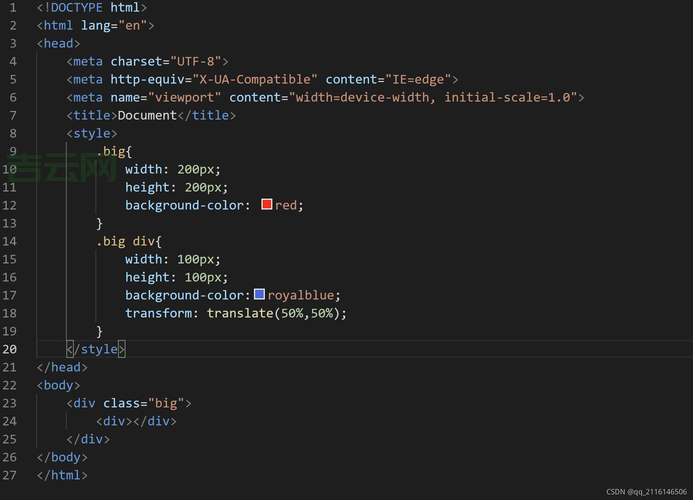The image size is (693, 500).
Task: Click the "UTF-8" charset value
Action: 197,61
